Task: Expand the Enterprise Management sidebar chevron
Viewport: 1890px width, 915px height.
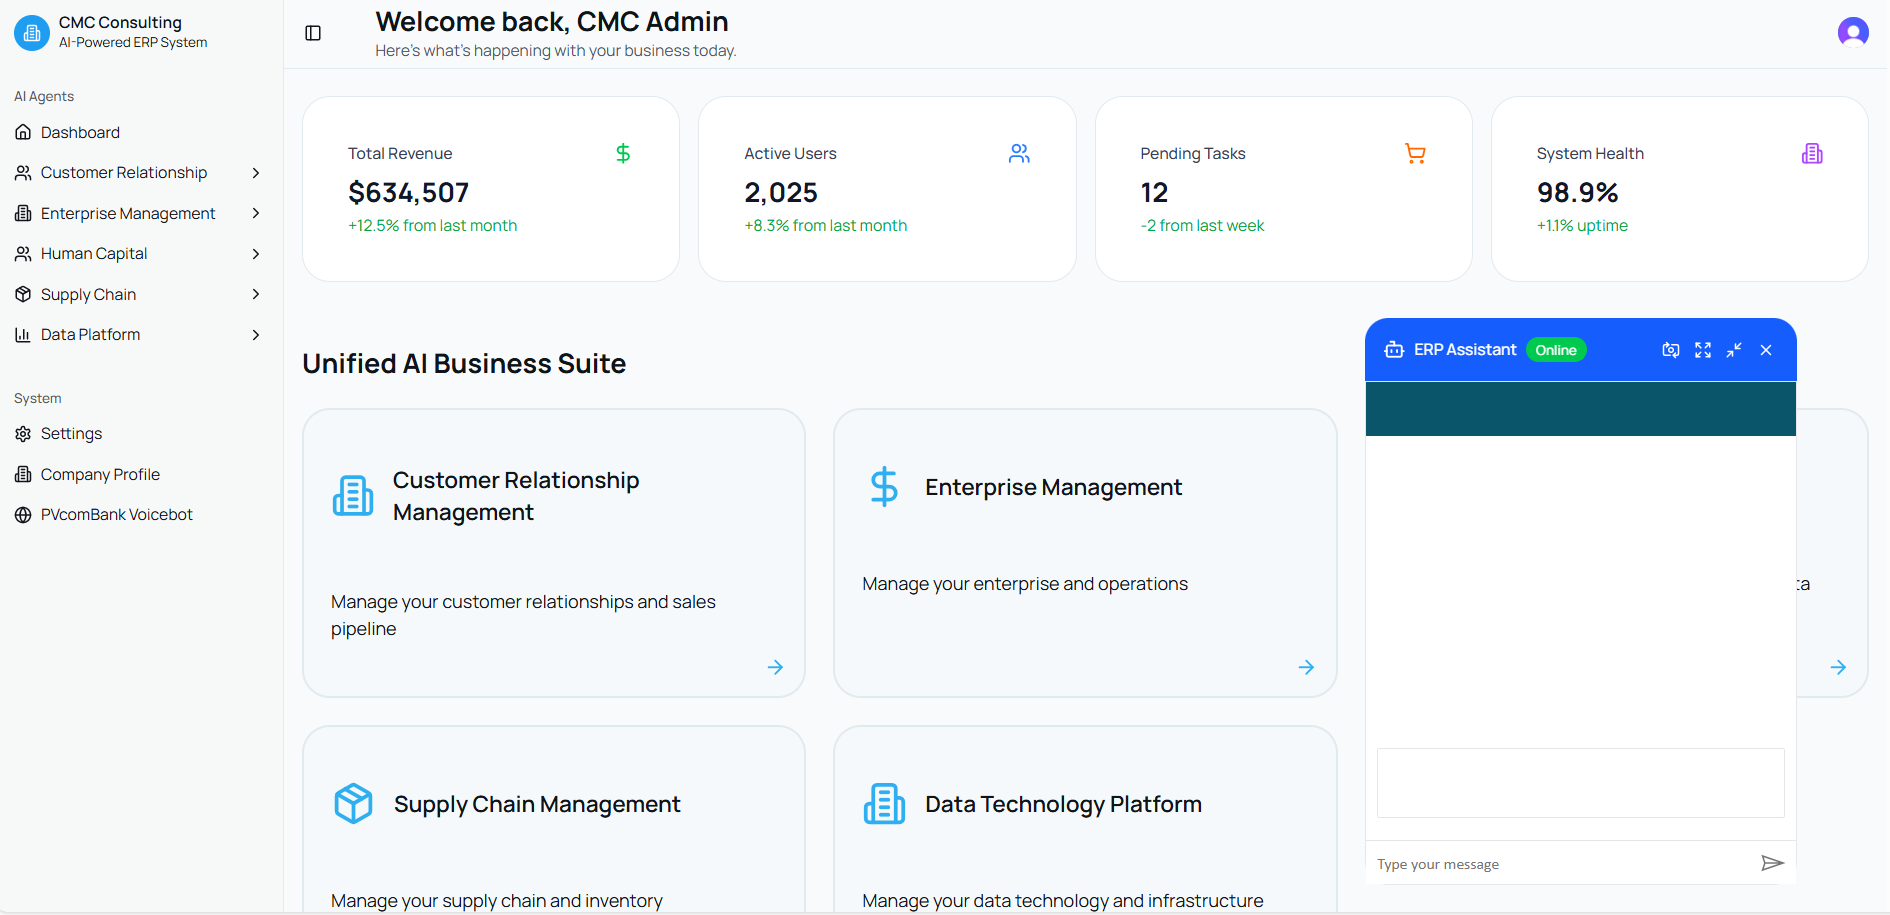Action: pos(256,214)
